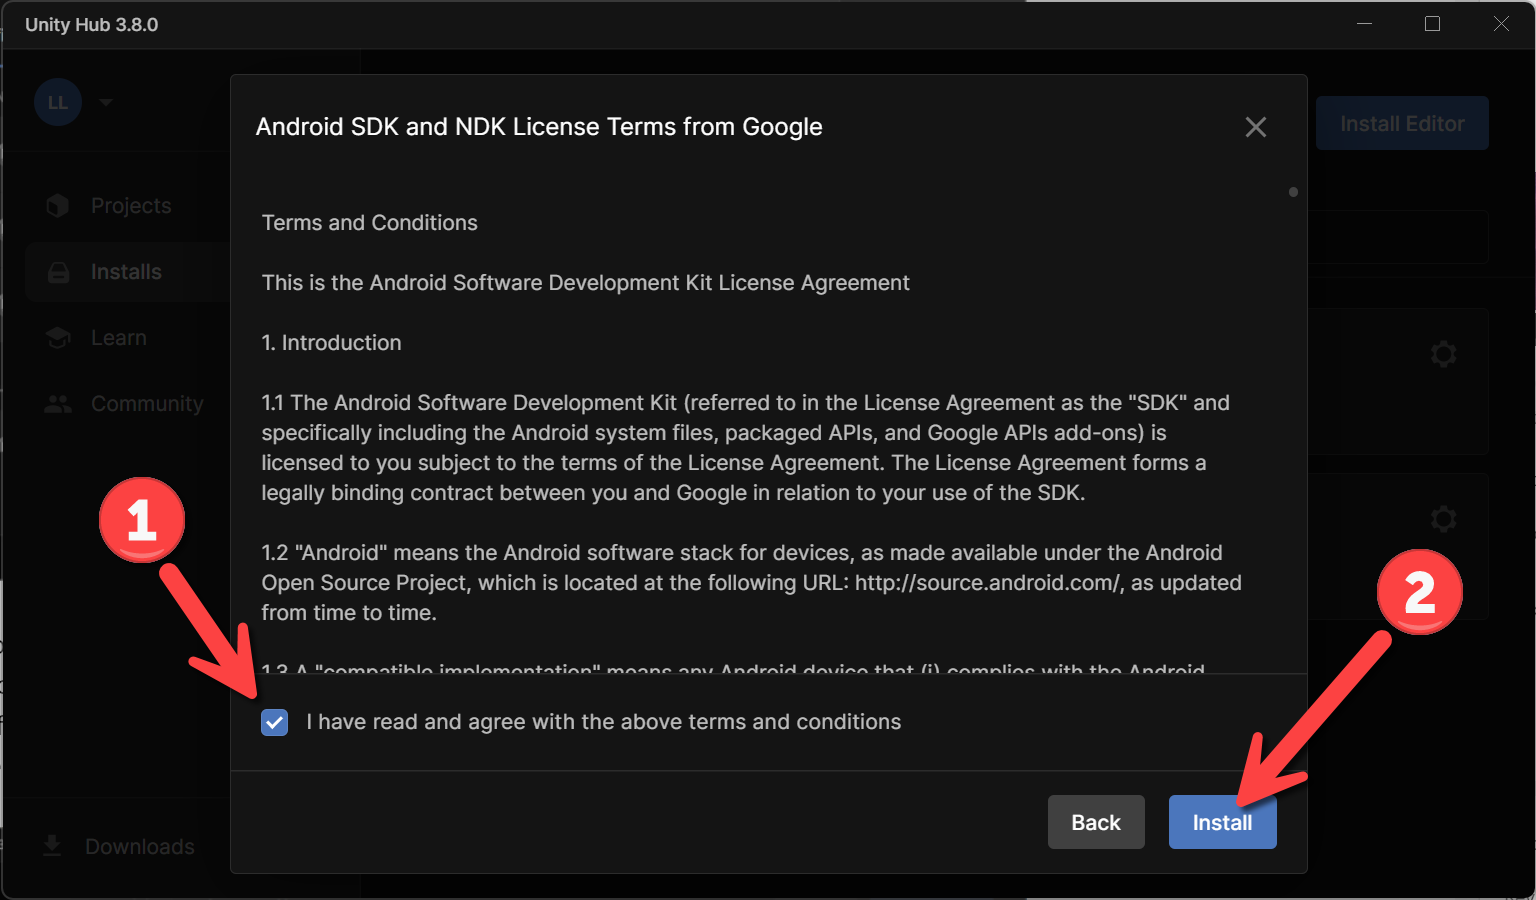Open settings gear for first editor install
This screenshot has height=900, width=1536.
tap(1443, 354)
